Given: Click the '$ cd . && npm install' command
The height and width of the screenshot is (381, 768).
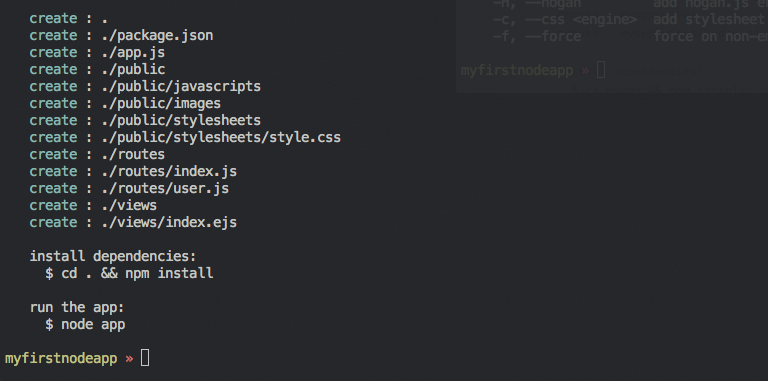Looking at the screenshot, I should point(129,273).
